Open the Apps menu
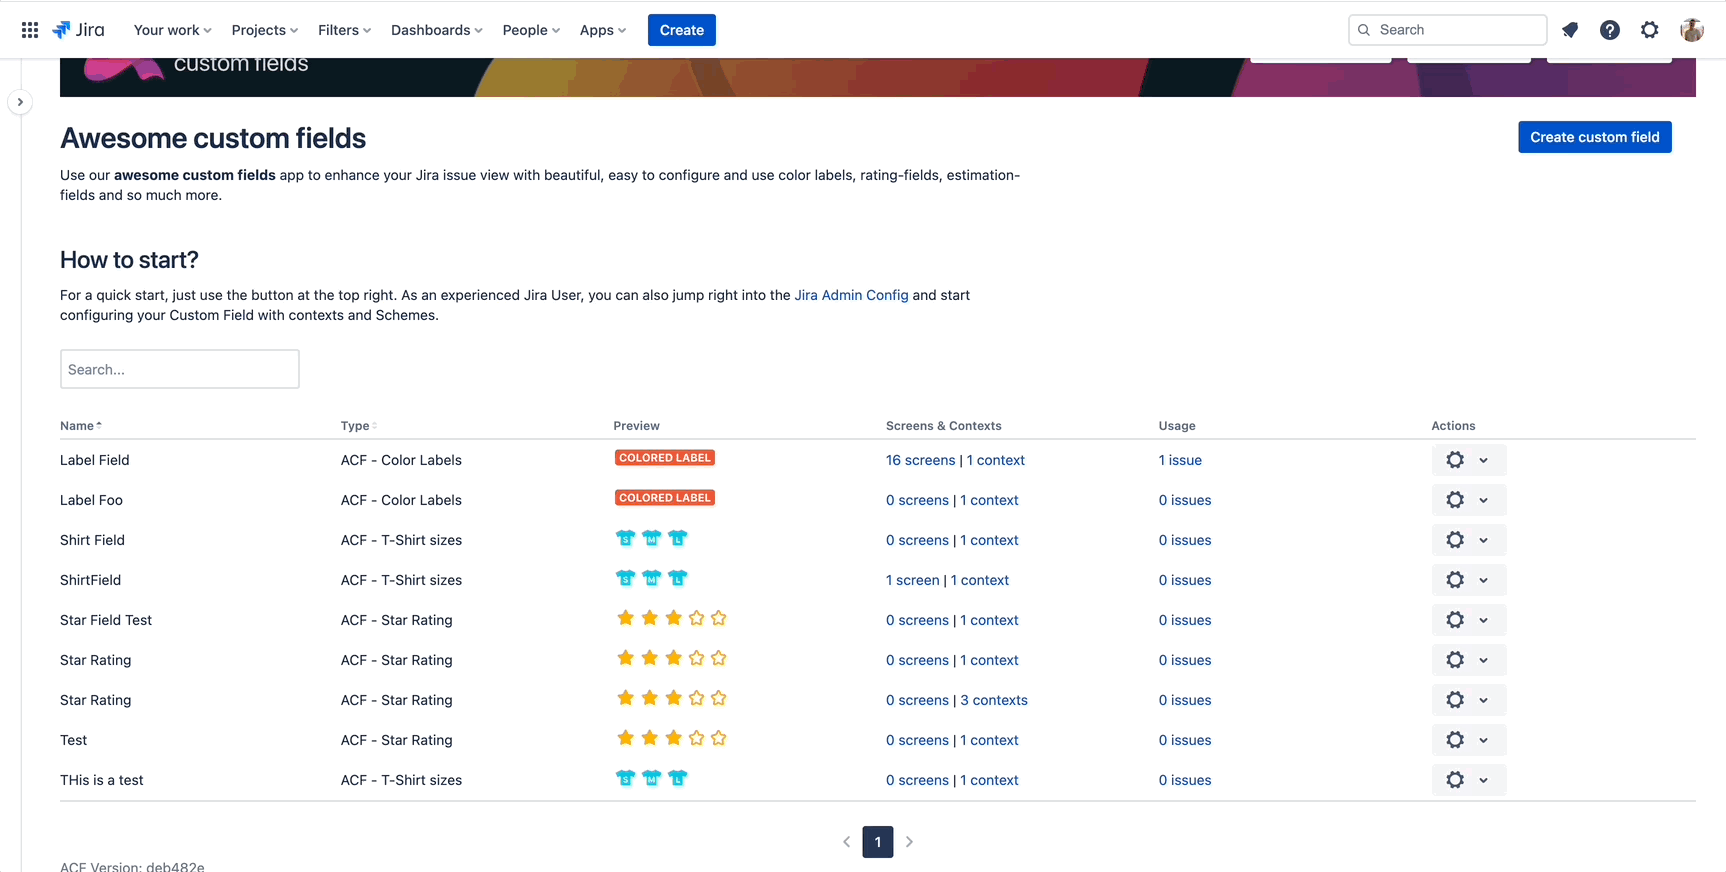 tap(603, 30)
